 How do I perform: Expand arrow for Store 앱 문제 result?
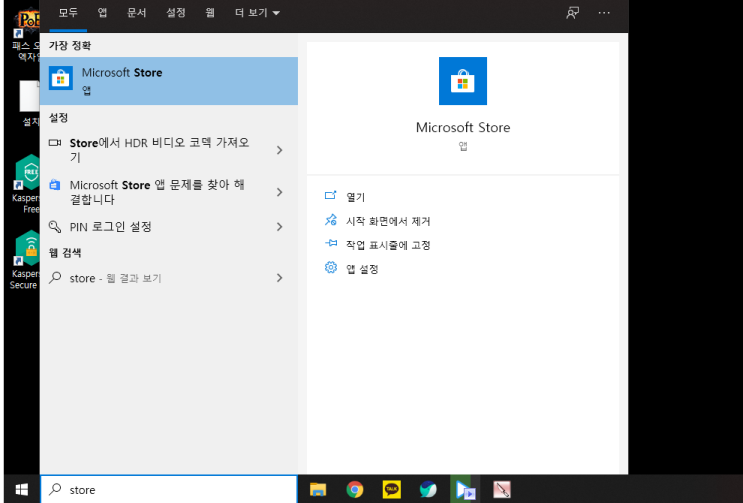tap(280, 192)
